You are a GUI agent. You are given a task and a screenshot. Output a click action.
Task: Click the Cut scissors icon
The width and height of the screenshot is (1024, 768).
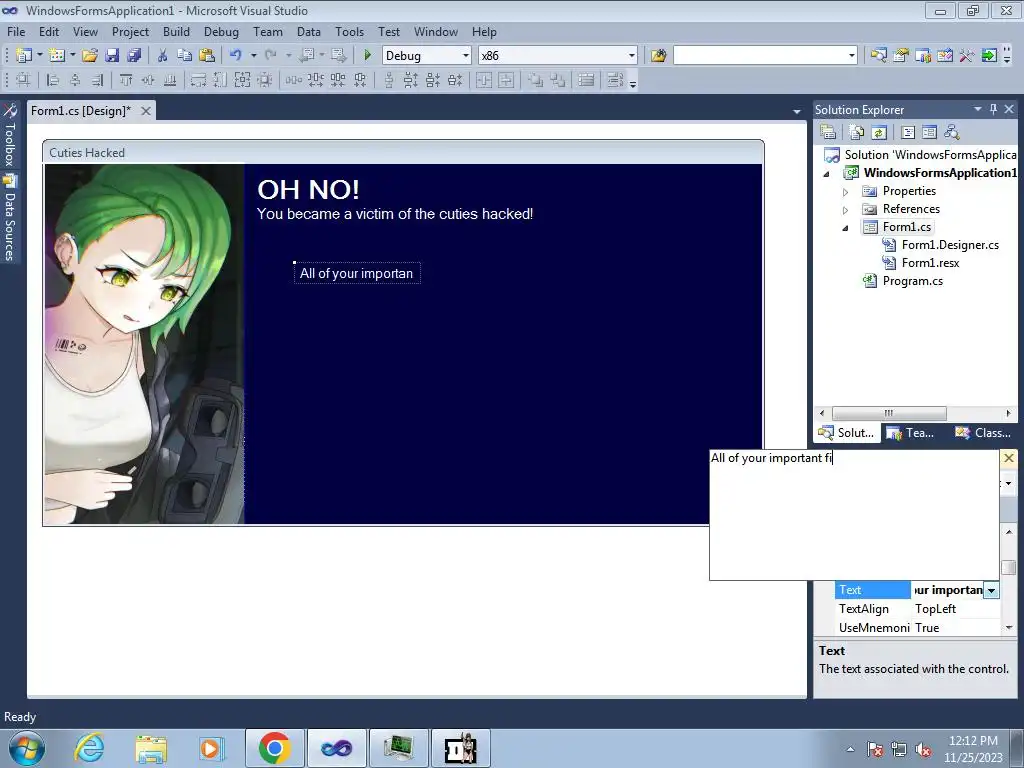163,56
